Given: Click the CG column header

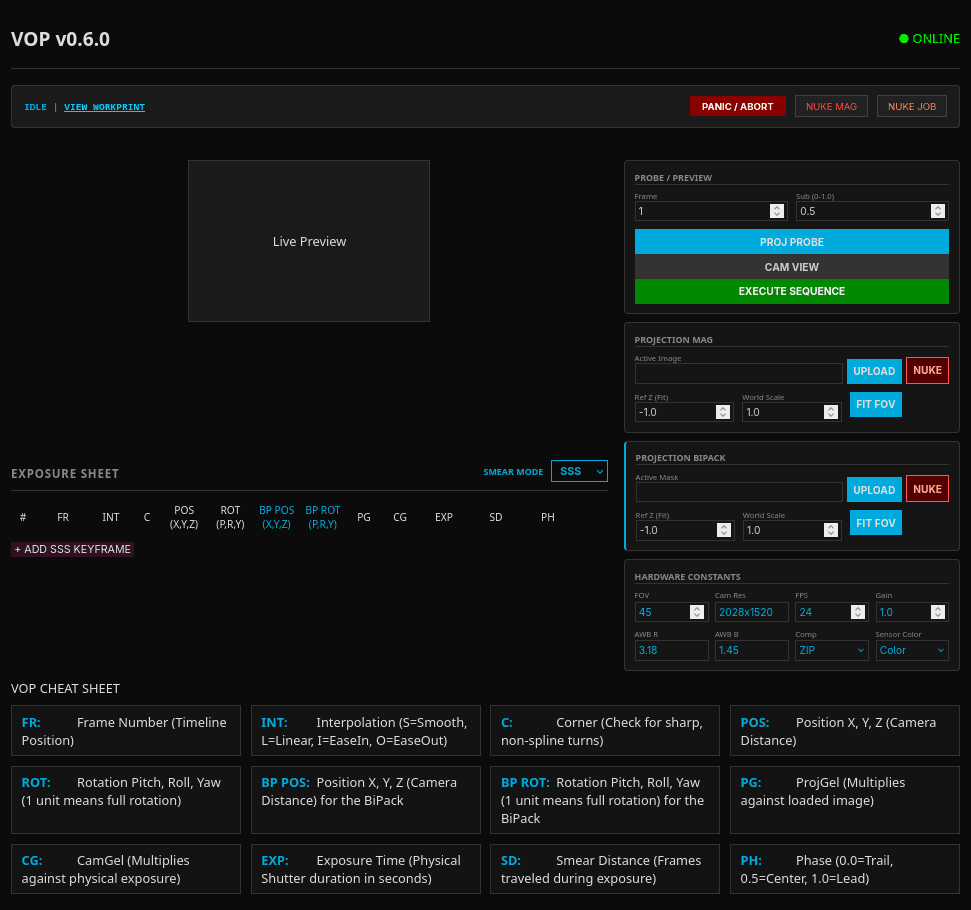Looking at the screenshot, I should [400, 517].
